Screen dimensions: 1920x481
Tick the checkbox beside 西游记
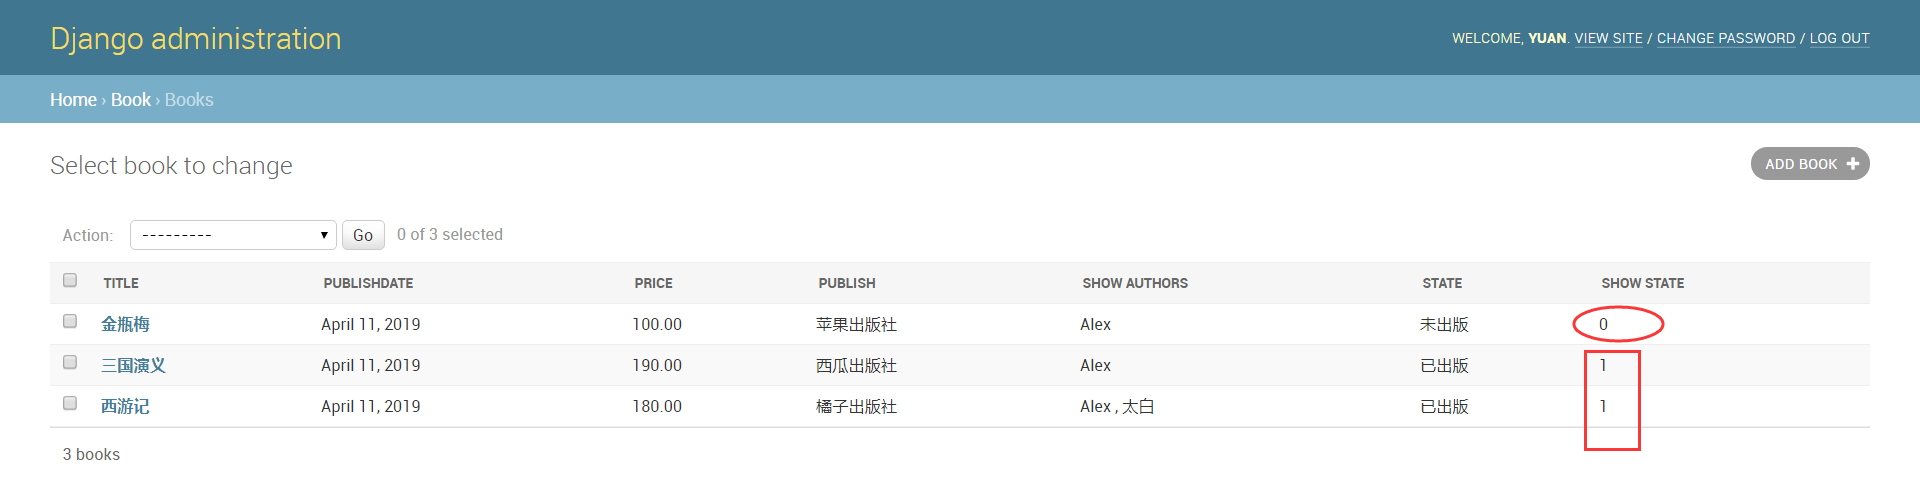70,403
